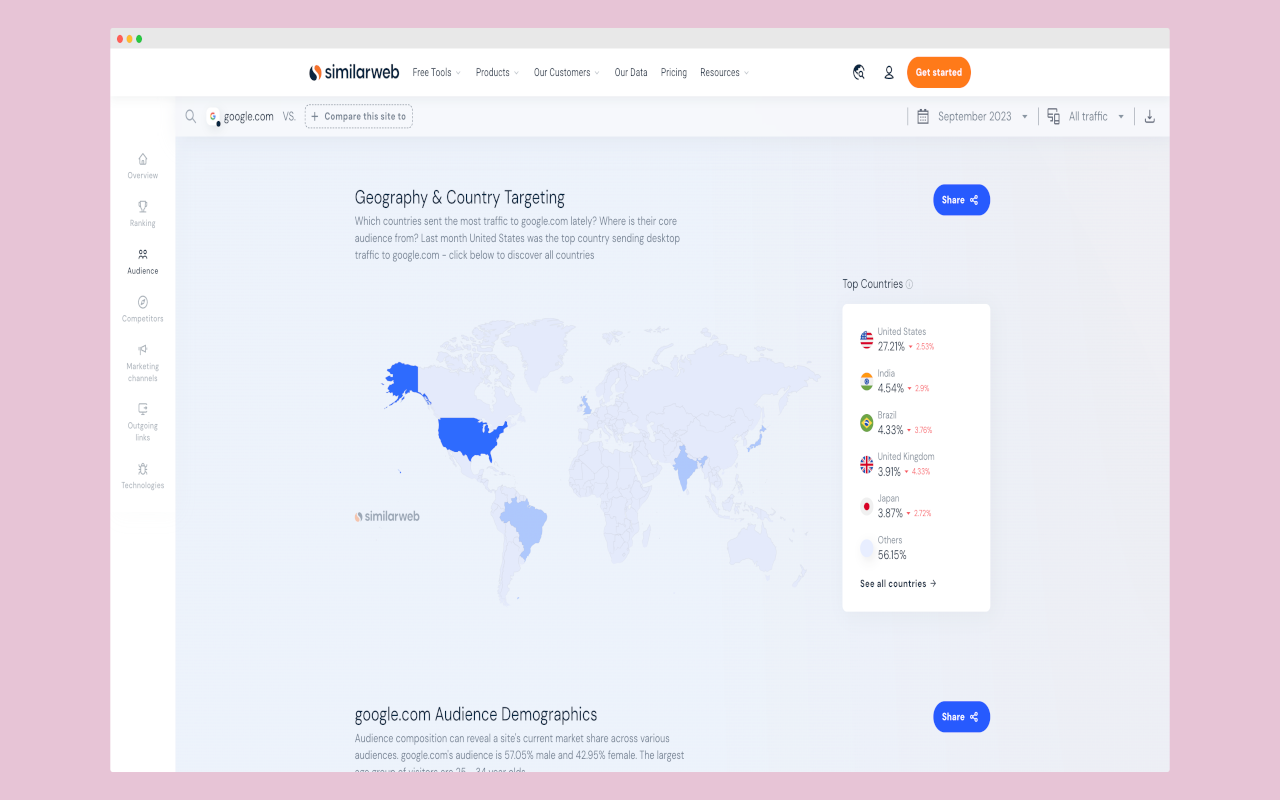This screenshot has width=1280, height=800.
Task: Select the Audience sidebar item
Action: 142,261
